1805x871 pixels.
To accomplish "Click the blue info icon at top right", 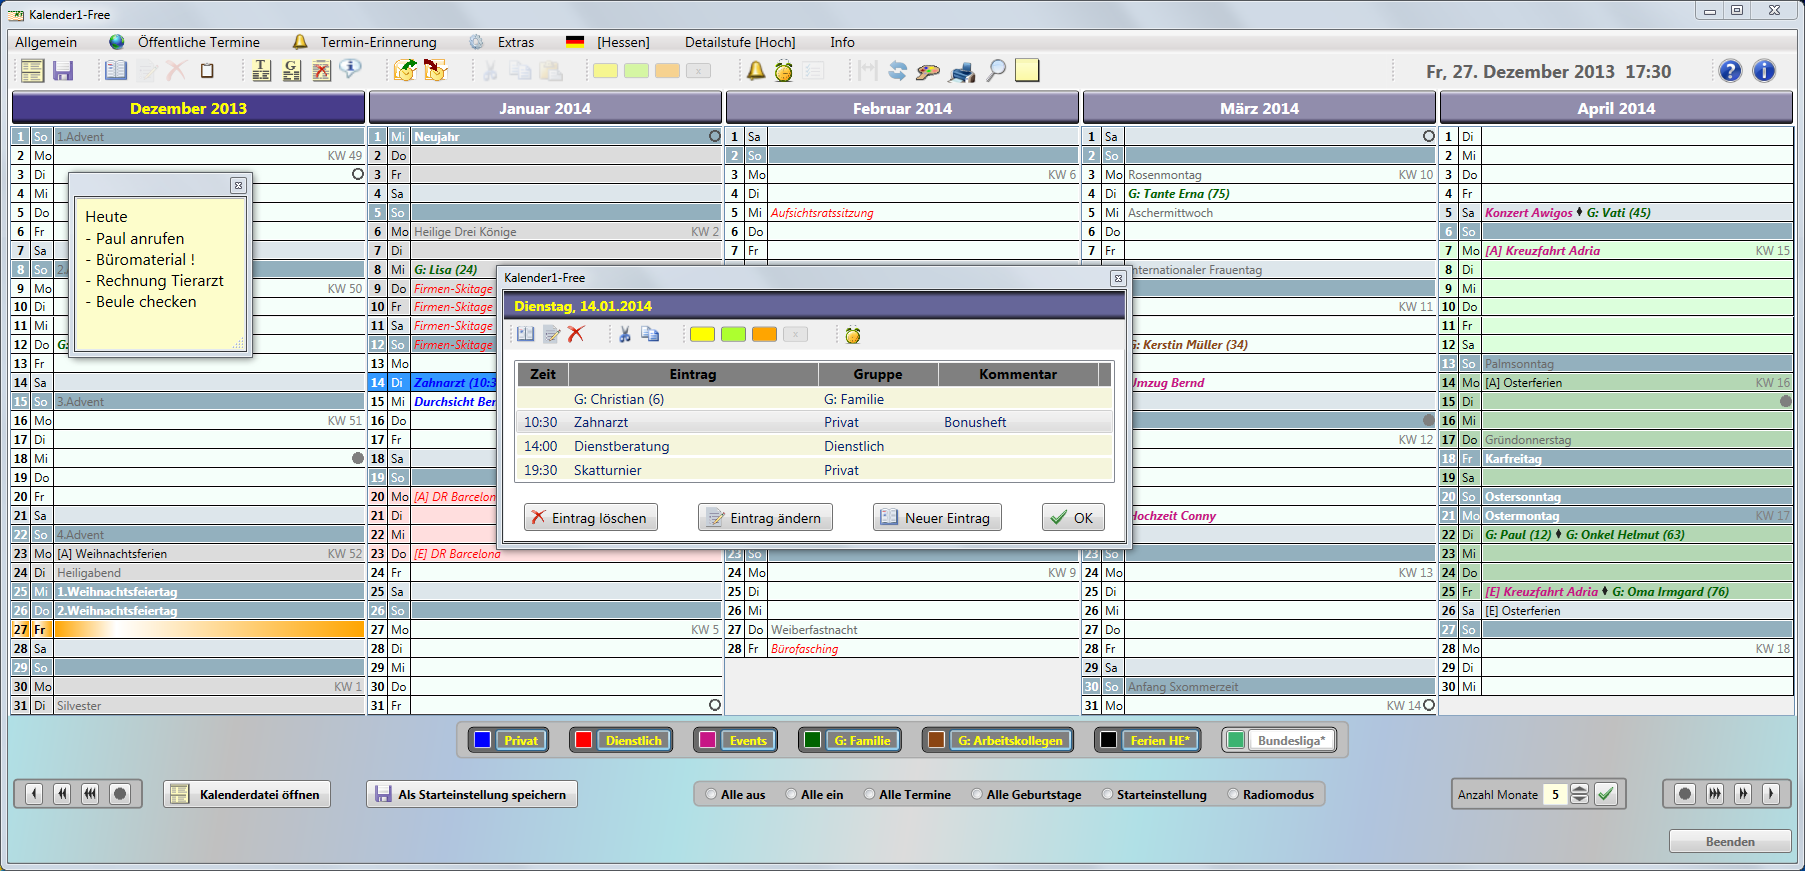I will (1764, 71).
